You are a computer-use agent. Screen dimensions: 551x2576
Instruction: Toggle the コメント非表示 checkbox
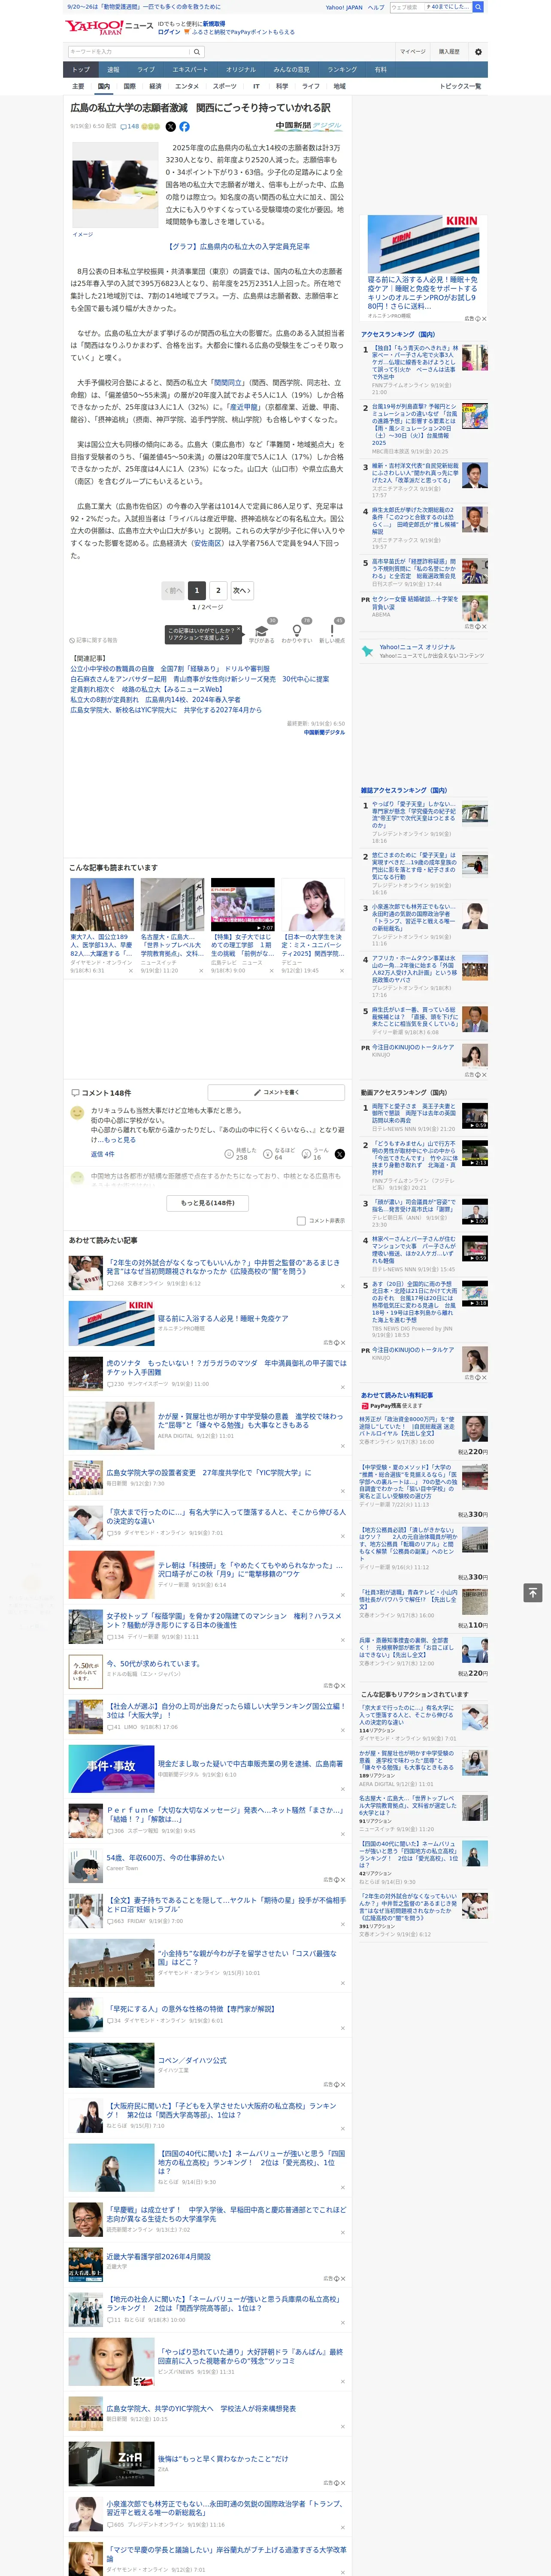tap(301, 1220)
